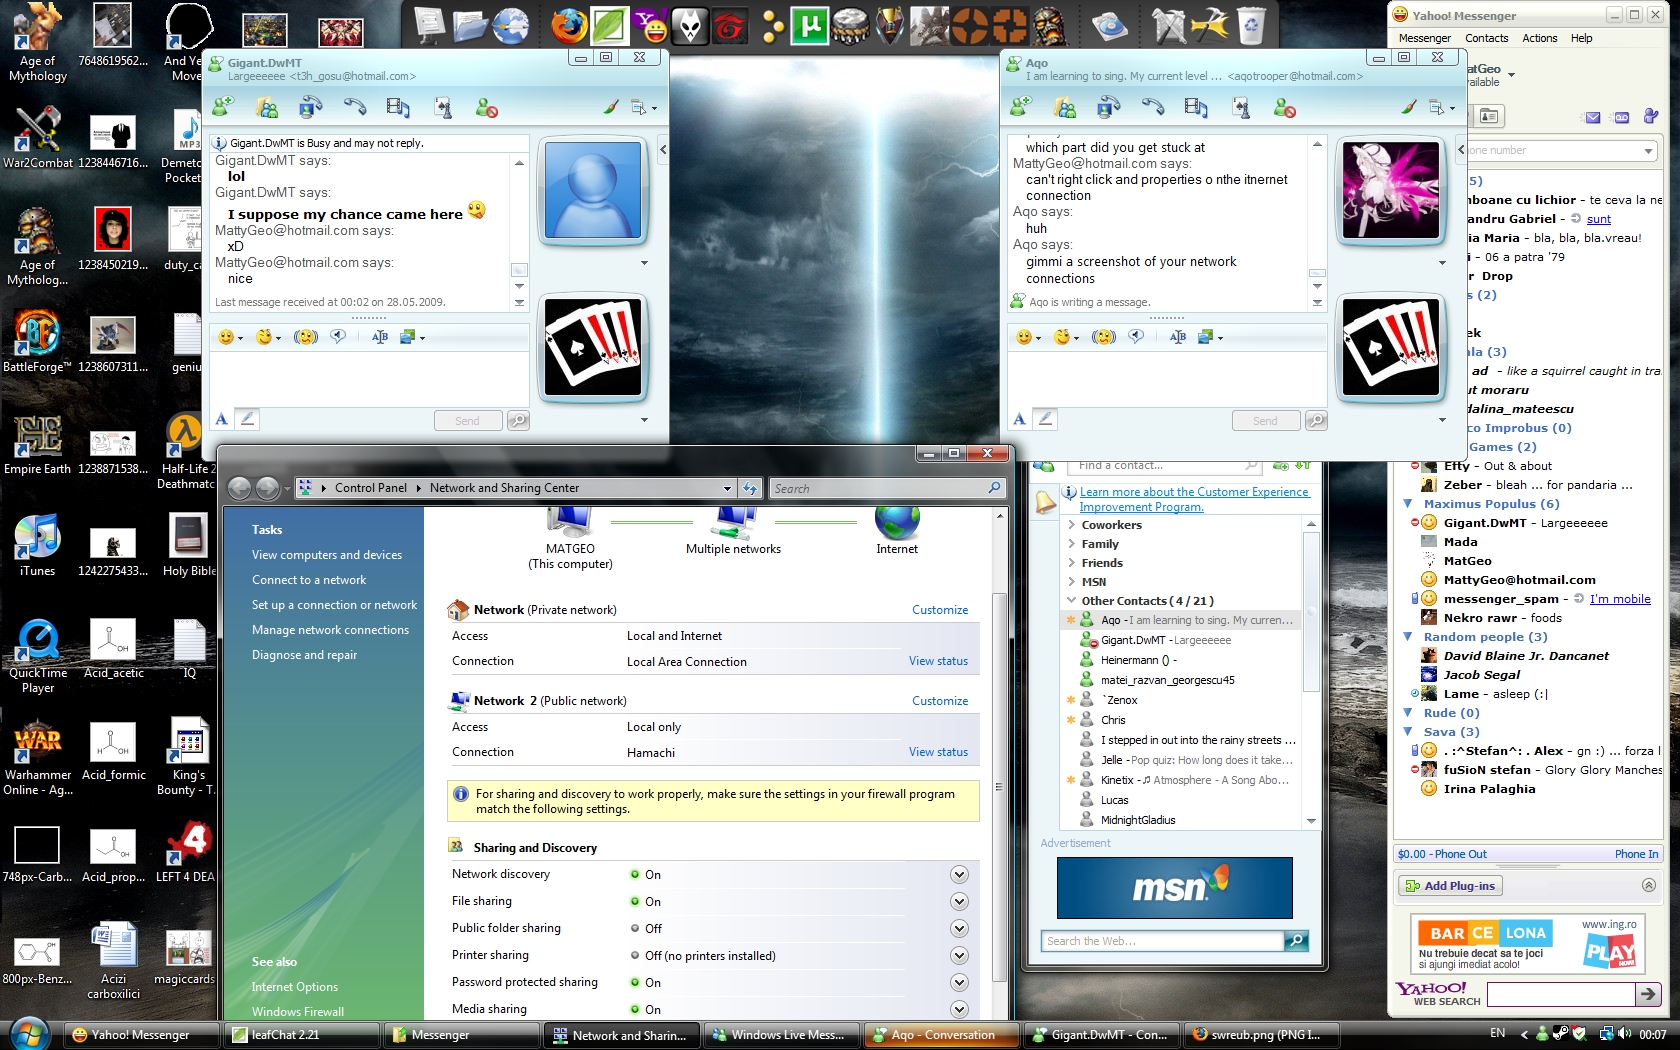This screenshot has height=1050, width=1680.
Task: Expand the Printer sharing setting
Action: pyautogui.click(x=959, y=955)
